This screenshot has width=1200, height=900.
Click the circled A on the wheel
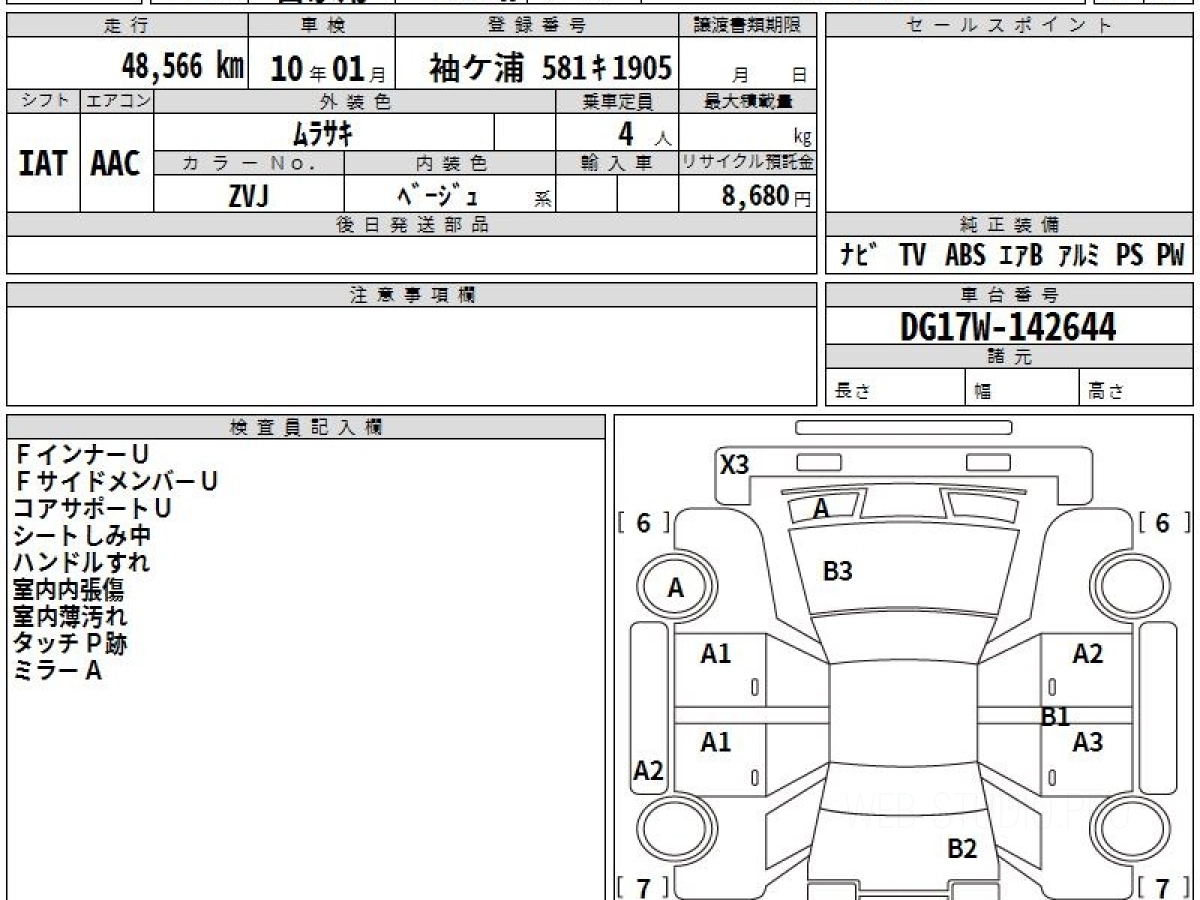tap(676, 588)
